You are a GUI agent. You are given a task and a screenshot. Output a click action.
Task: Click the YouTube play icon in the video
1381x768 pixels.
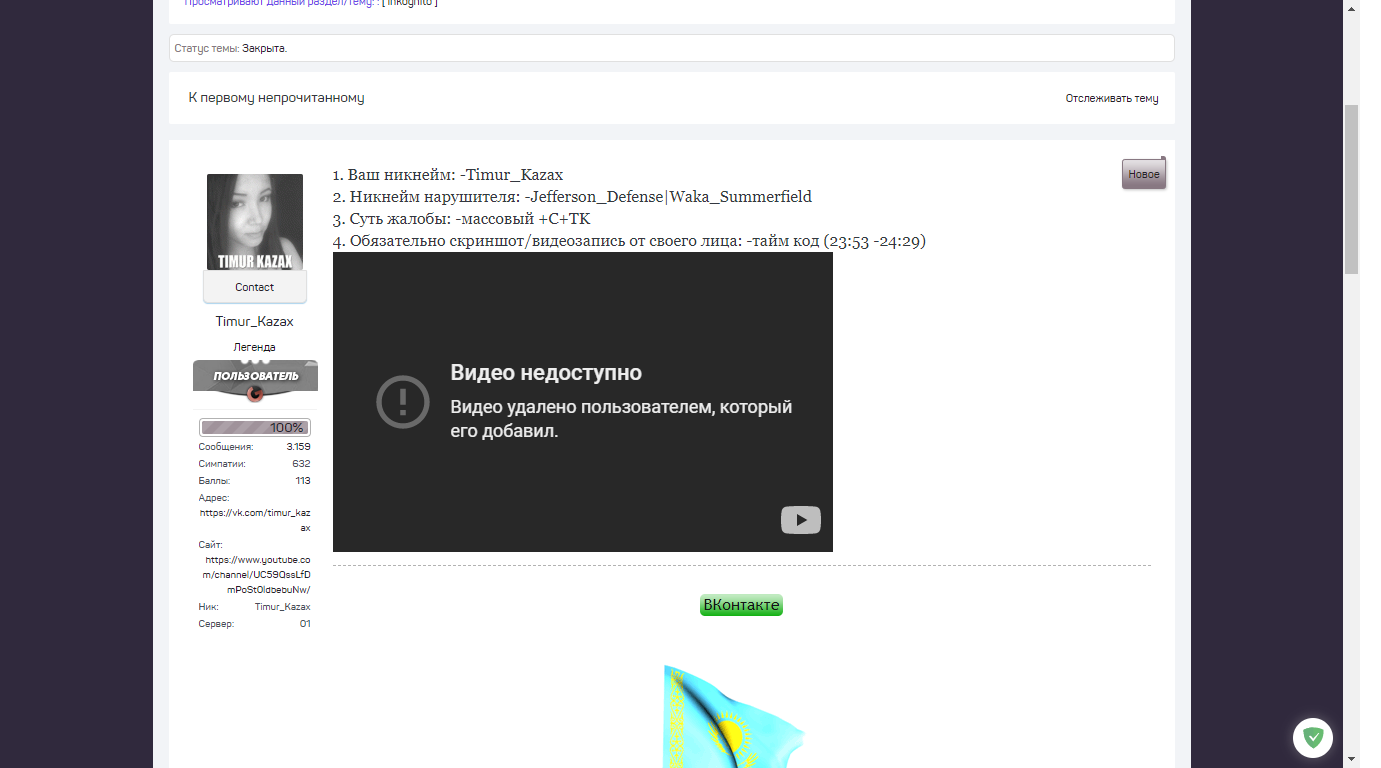pyautogui.click(x=800, y=520)
